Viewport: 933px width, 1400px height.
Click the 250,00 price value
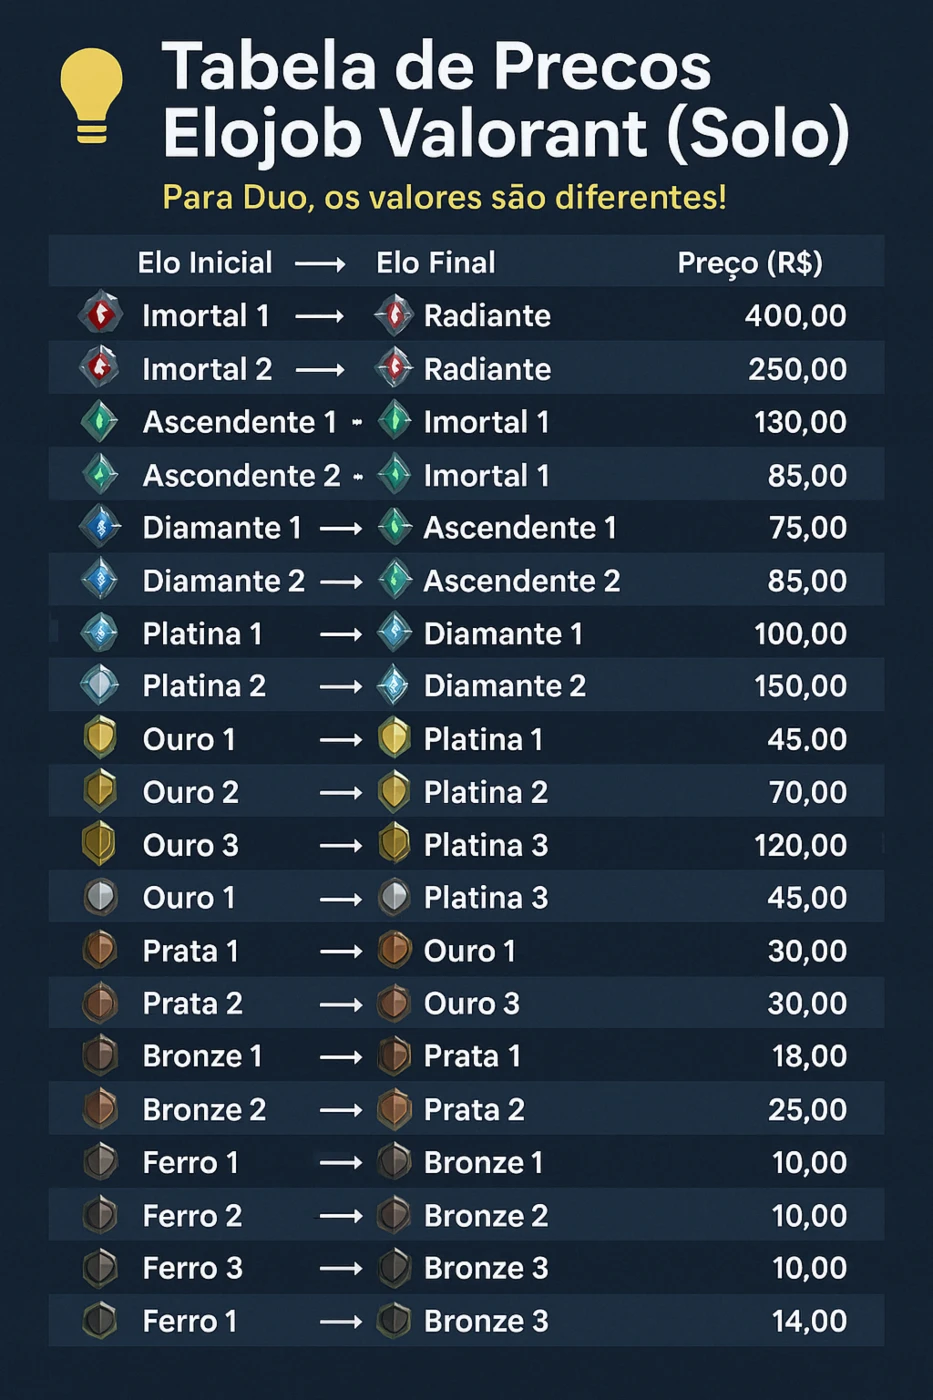coord(798,369)
